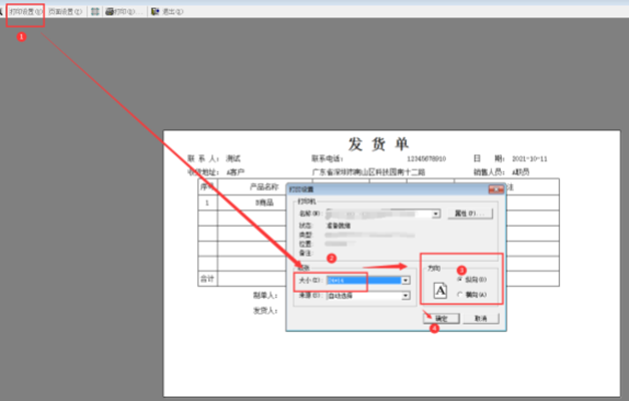Click the customer name A客户

pyautogui.click(x=235, y=172)
